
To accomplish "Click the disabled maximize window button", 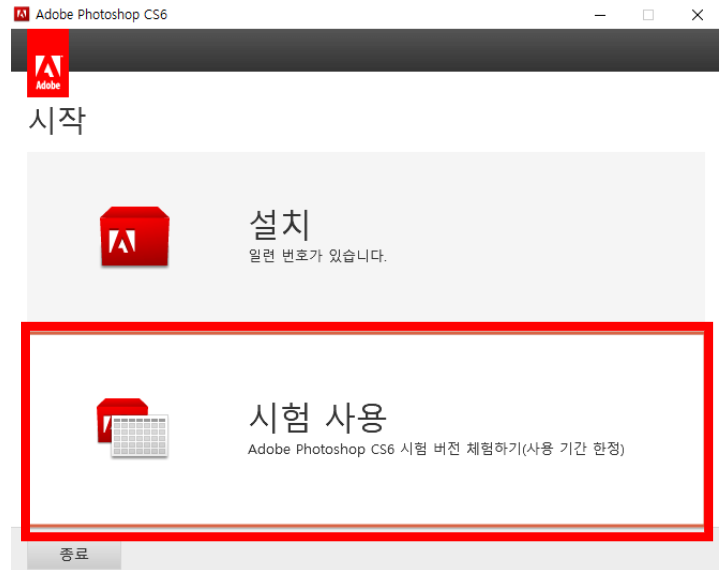I will tap(648, 15).
